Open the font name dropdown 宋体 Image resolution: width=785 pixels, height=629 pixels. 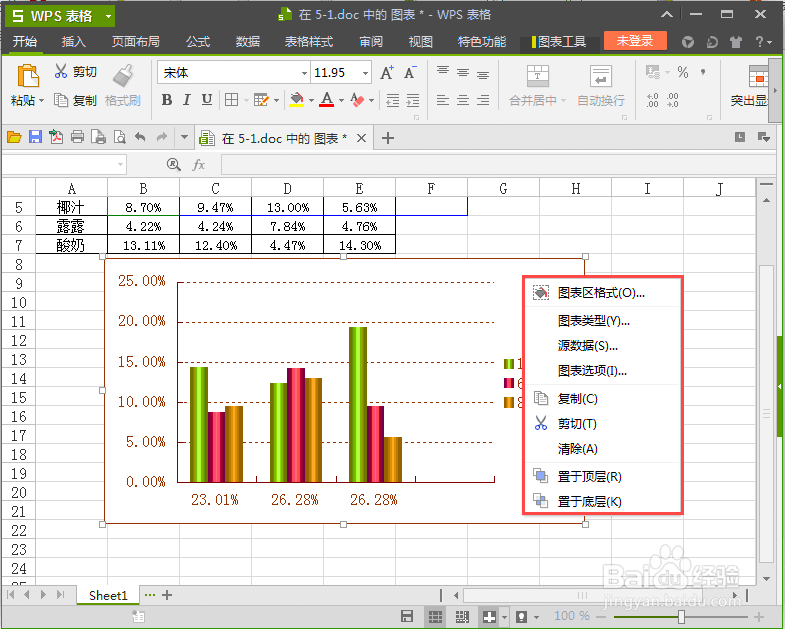(x=304, y=73)
